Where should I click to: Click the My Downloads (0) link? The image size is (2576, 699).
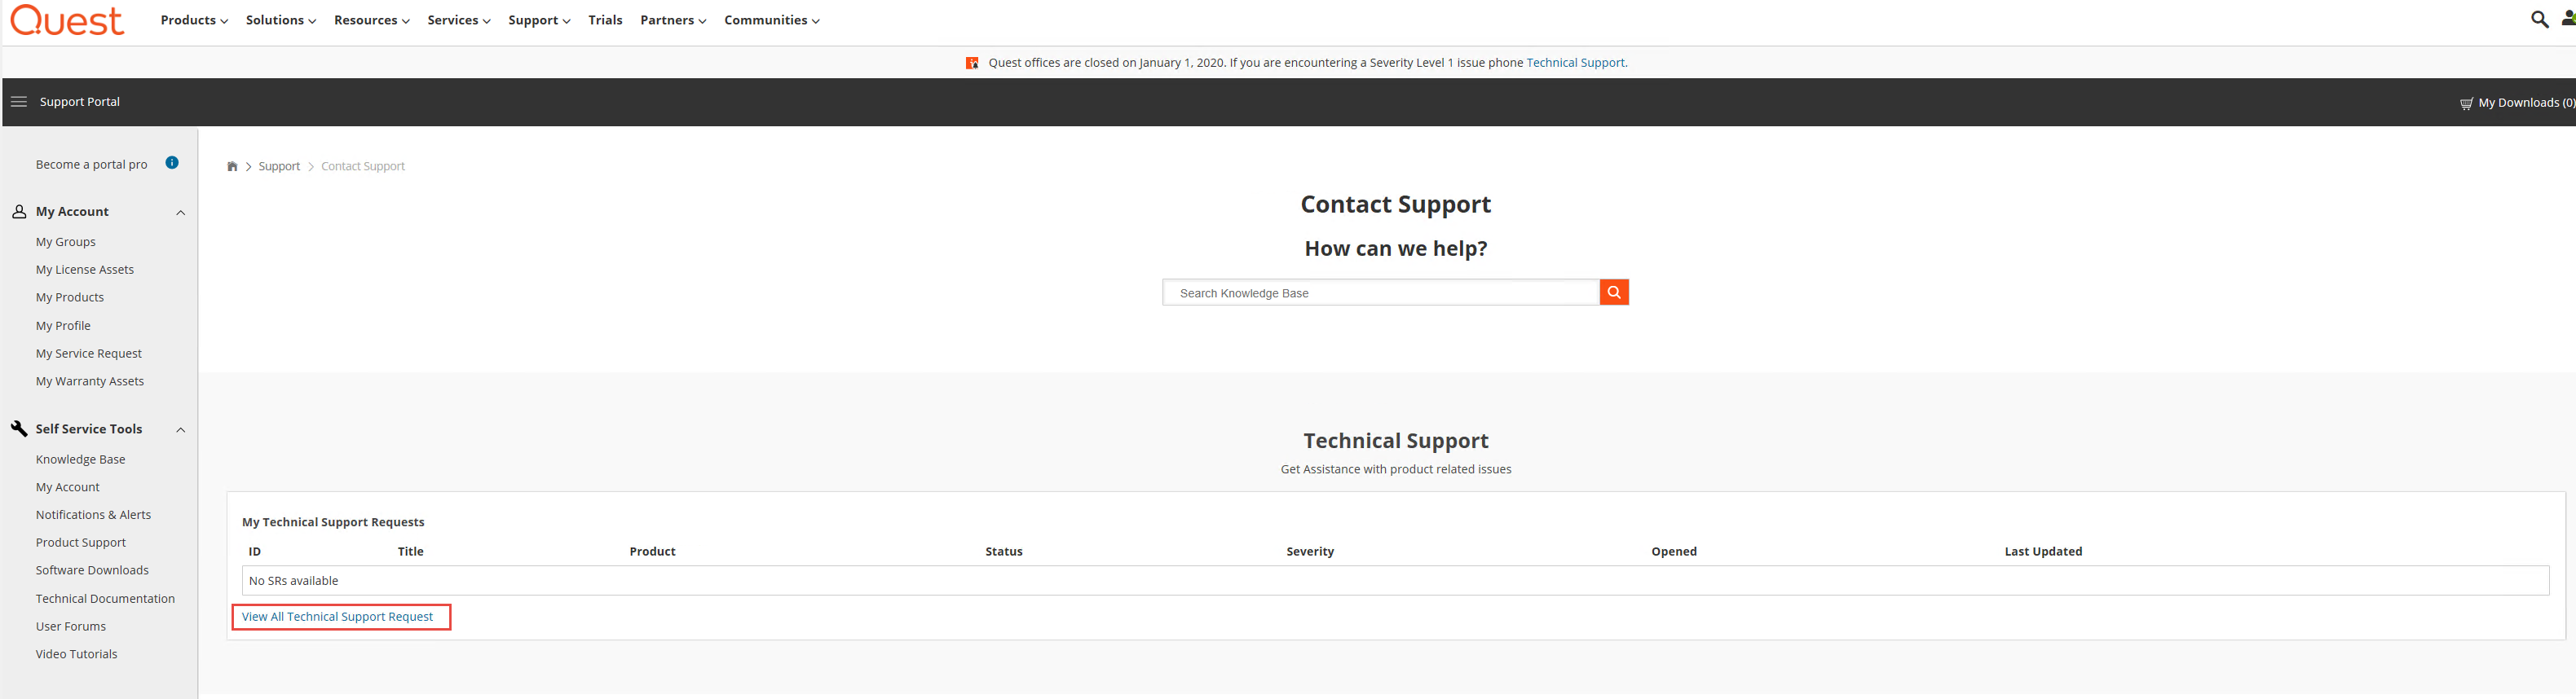click(2526, 103)
